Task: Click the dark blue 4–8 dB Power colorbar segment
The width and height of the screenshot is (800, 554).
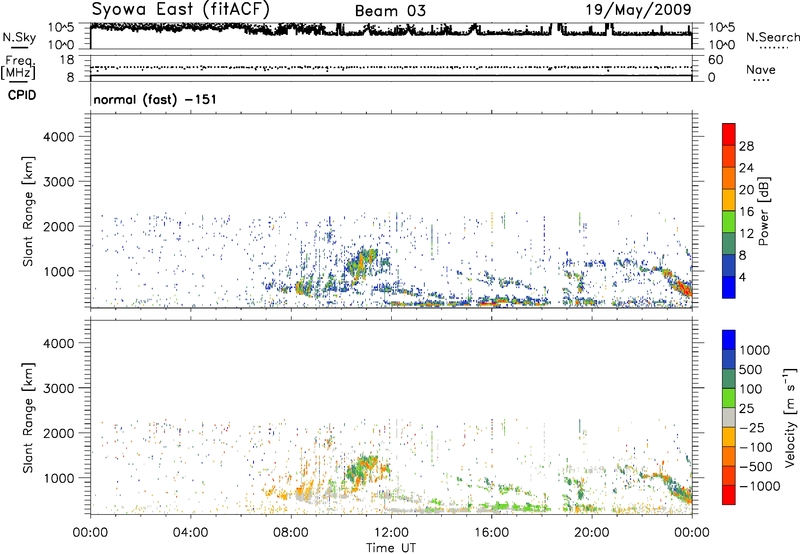Action: [729, 265]
